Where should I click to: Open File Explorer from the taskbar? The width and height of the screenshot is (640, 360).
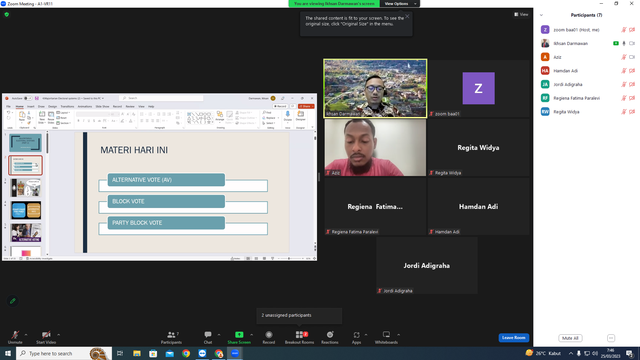[137, 353]
